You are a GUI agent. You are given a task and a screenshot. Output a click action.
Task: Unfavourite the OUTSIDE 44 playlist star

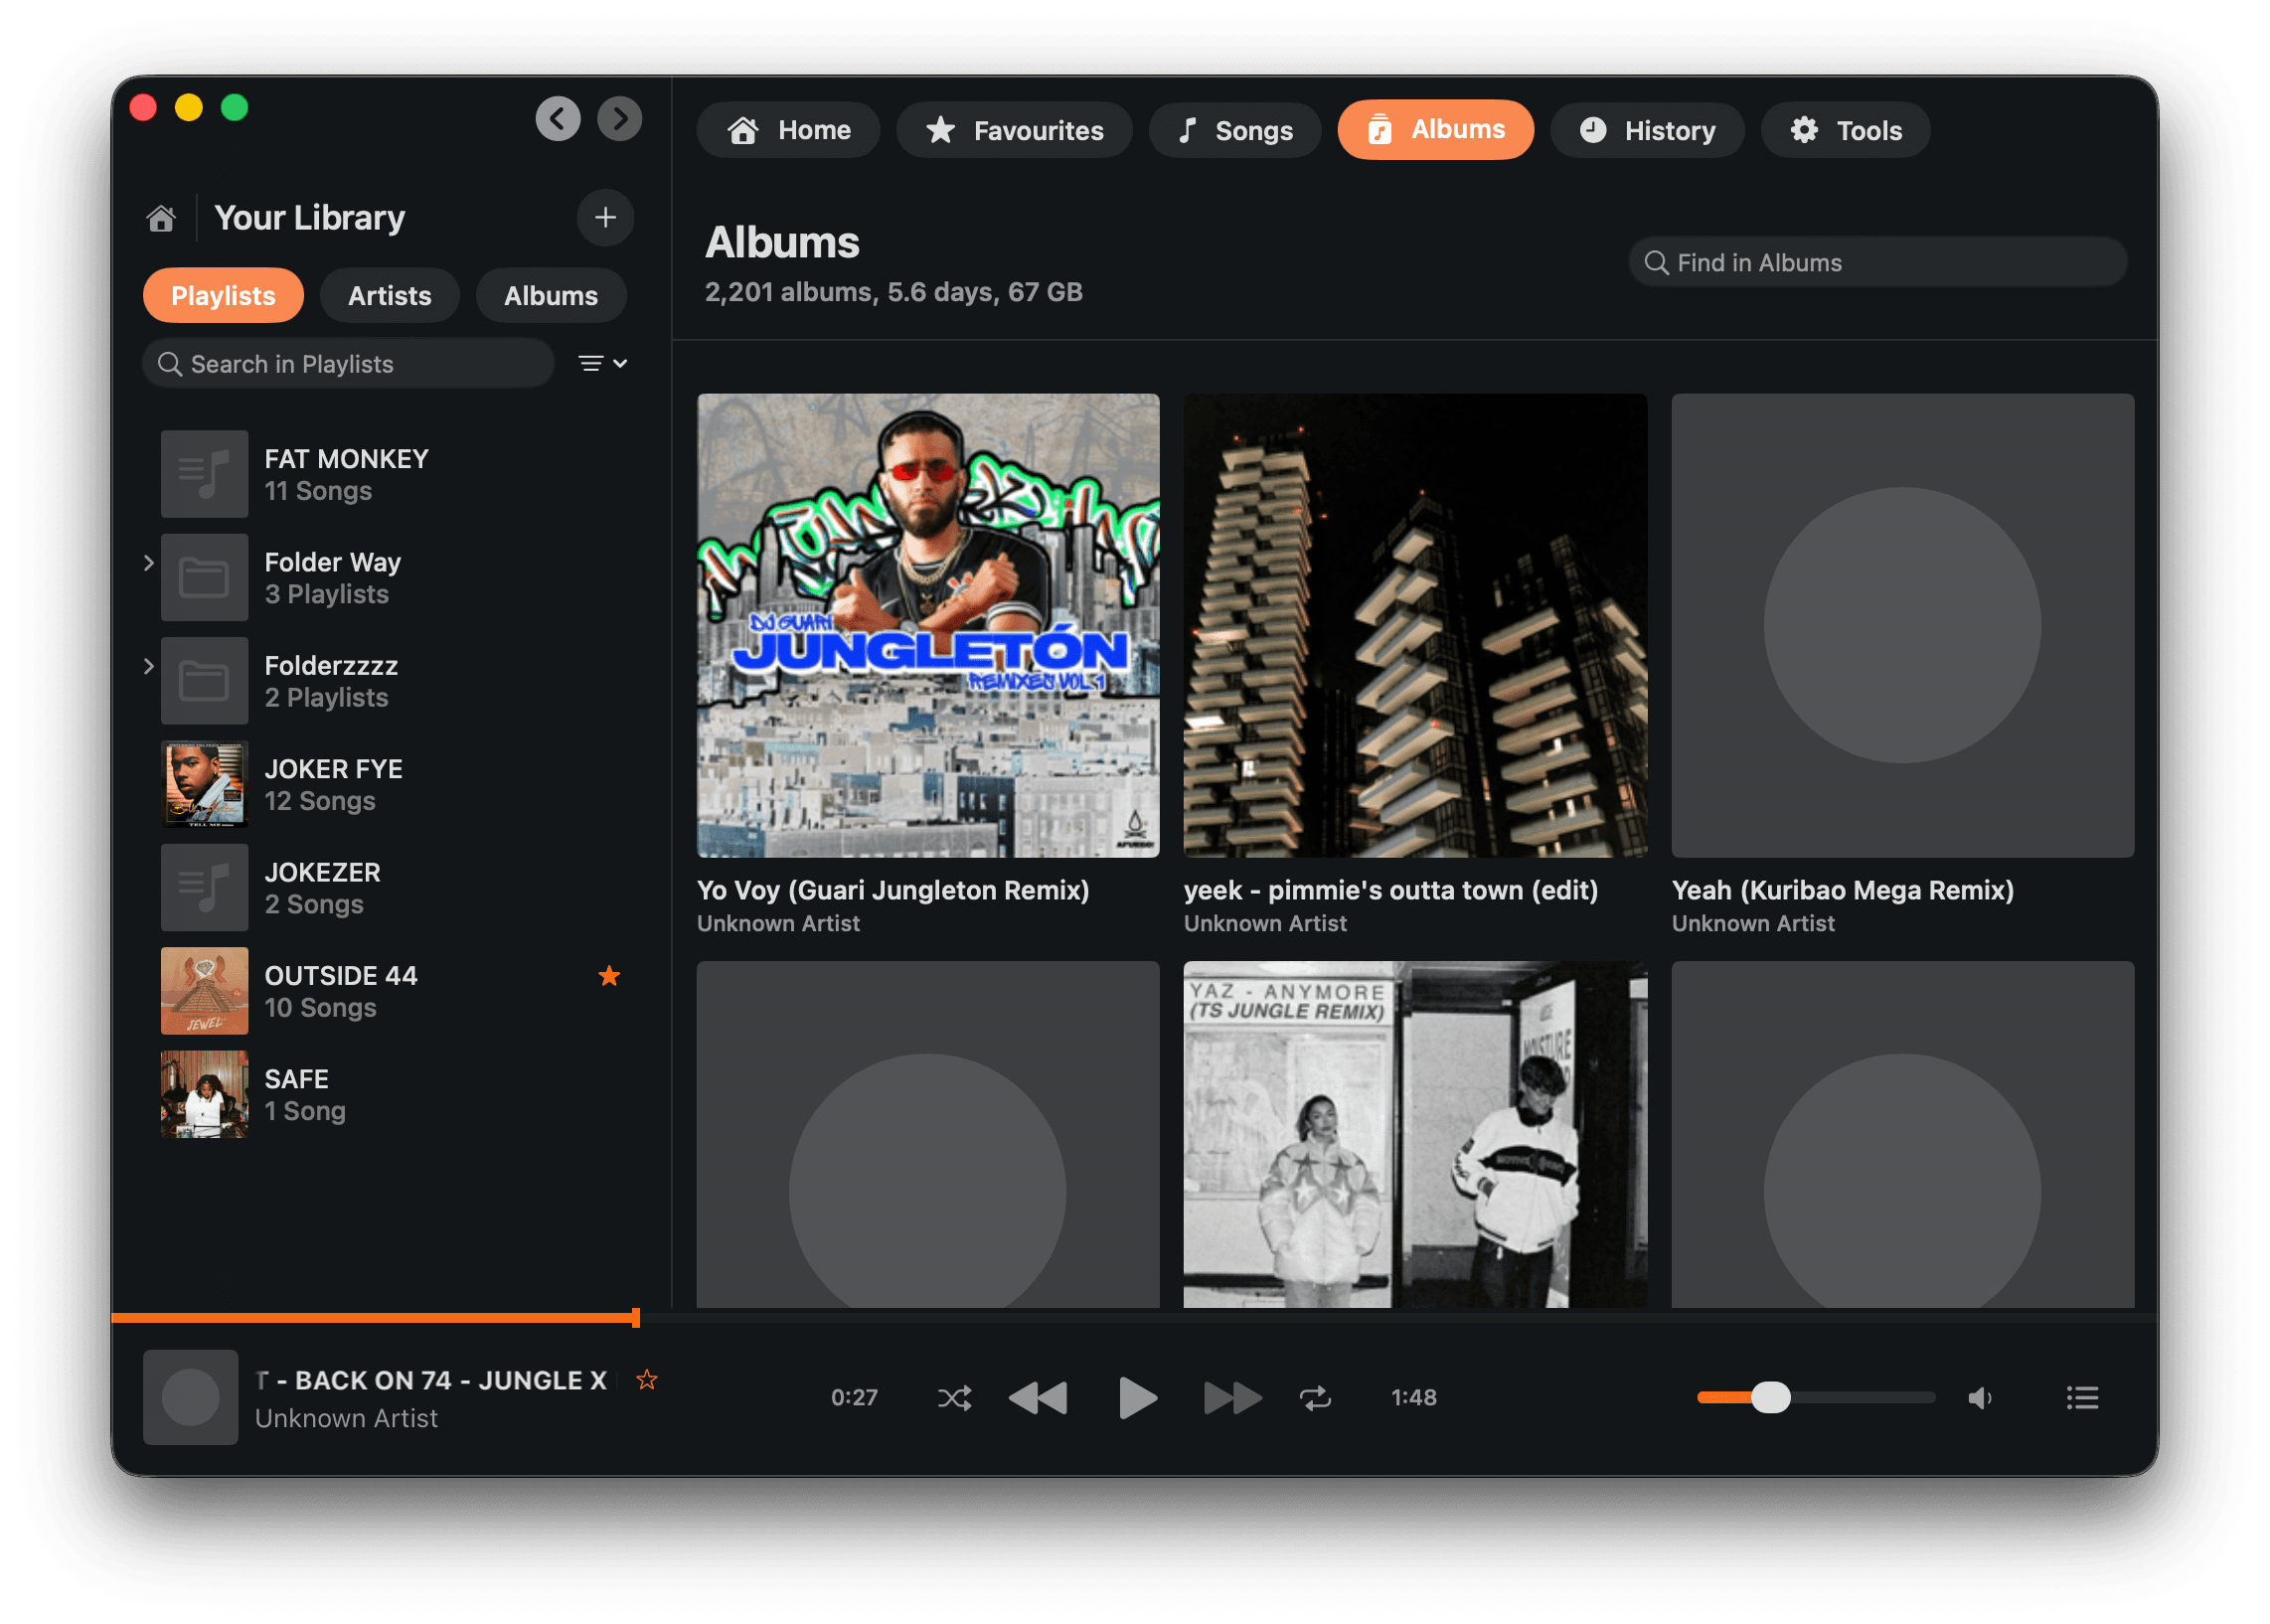(609, 975)
